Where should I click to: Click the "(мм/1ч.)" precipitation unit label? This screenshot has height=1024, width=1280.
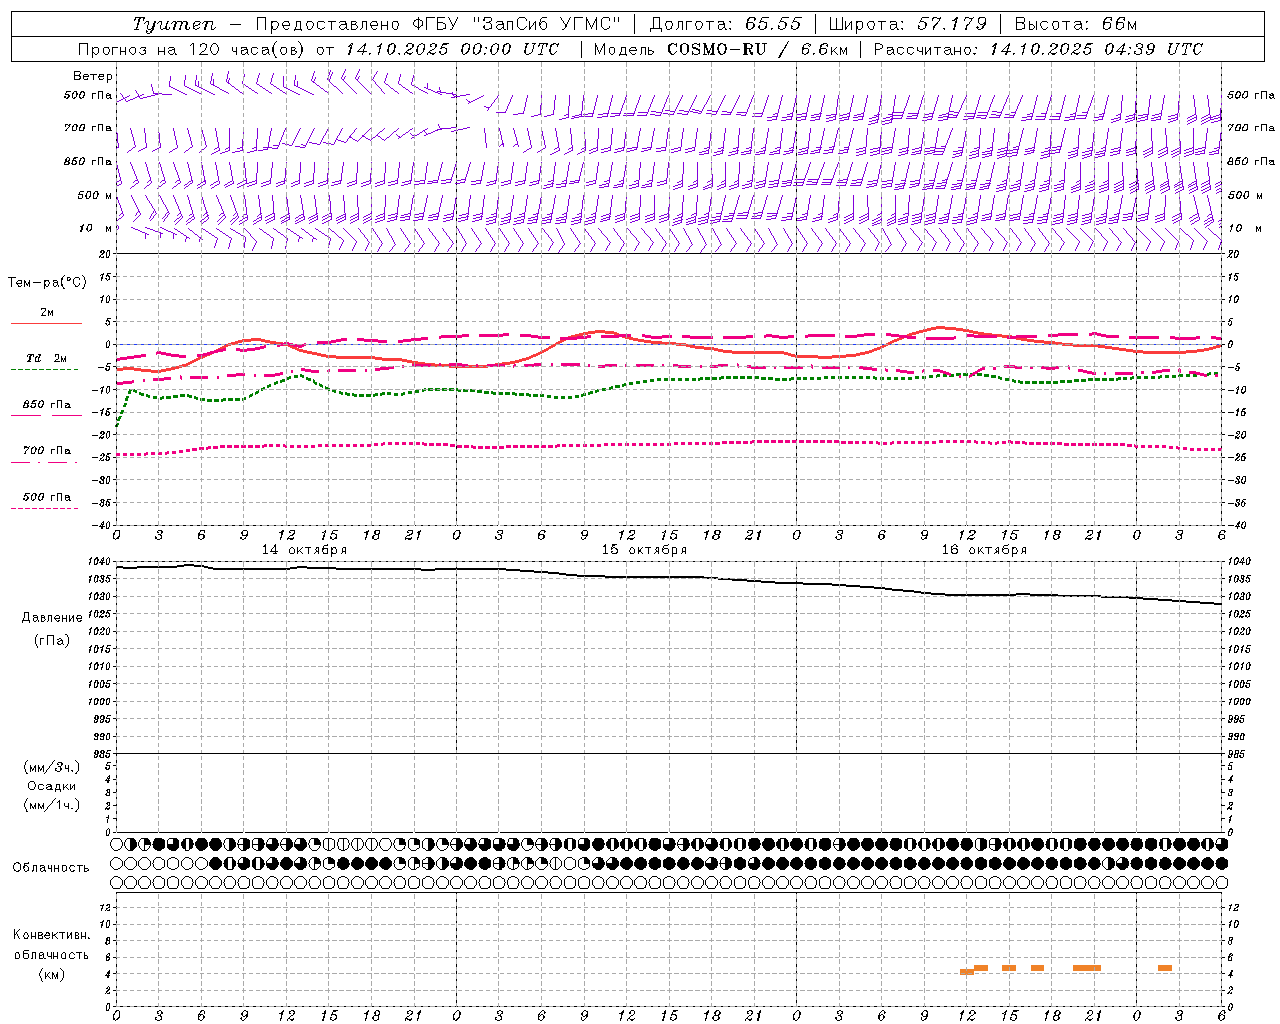[52, 805]
